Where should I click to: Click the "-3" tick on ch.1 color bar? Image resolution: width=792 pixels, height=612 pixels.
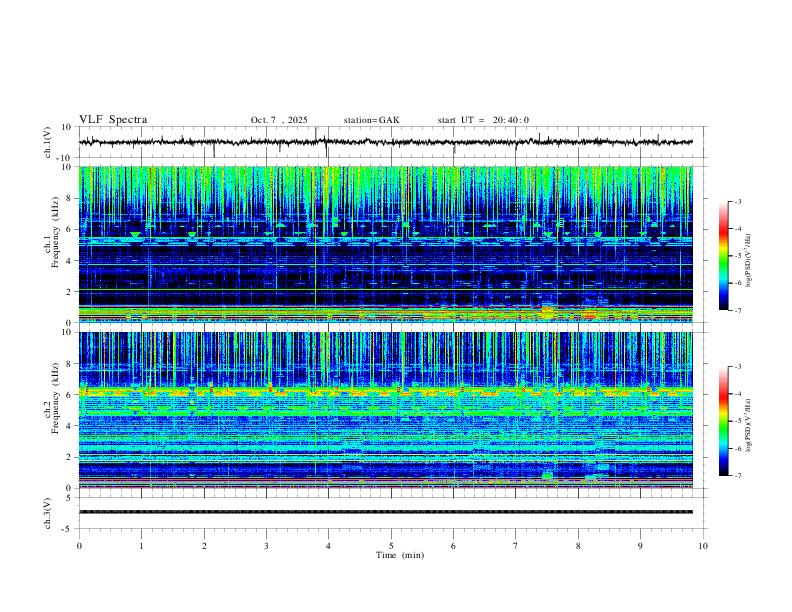pyautogui.click(x=737, y=201)
